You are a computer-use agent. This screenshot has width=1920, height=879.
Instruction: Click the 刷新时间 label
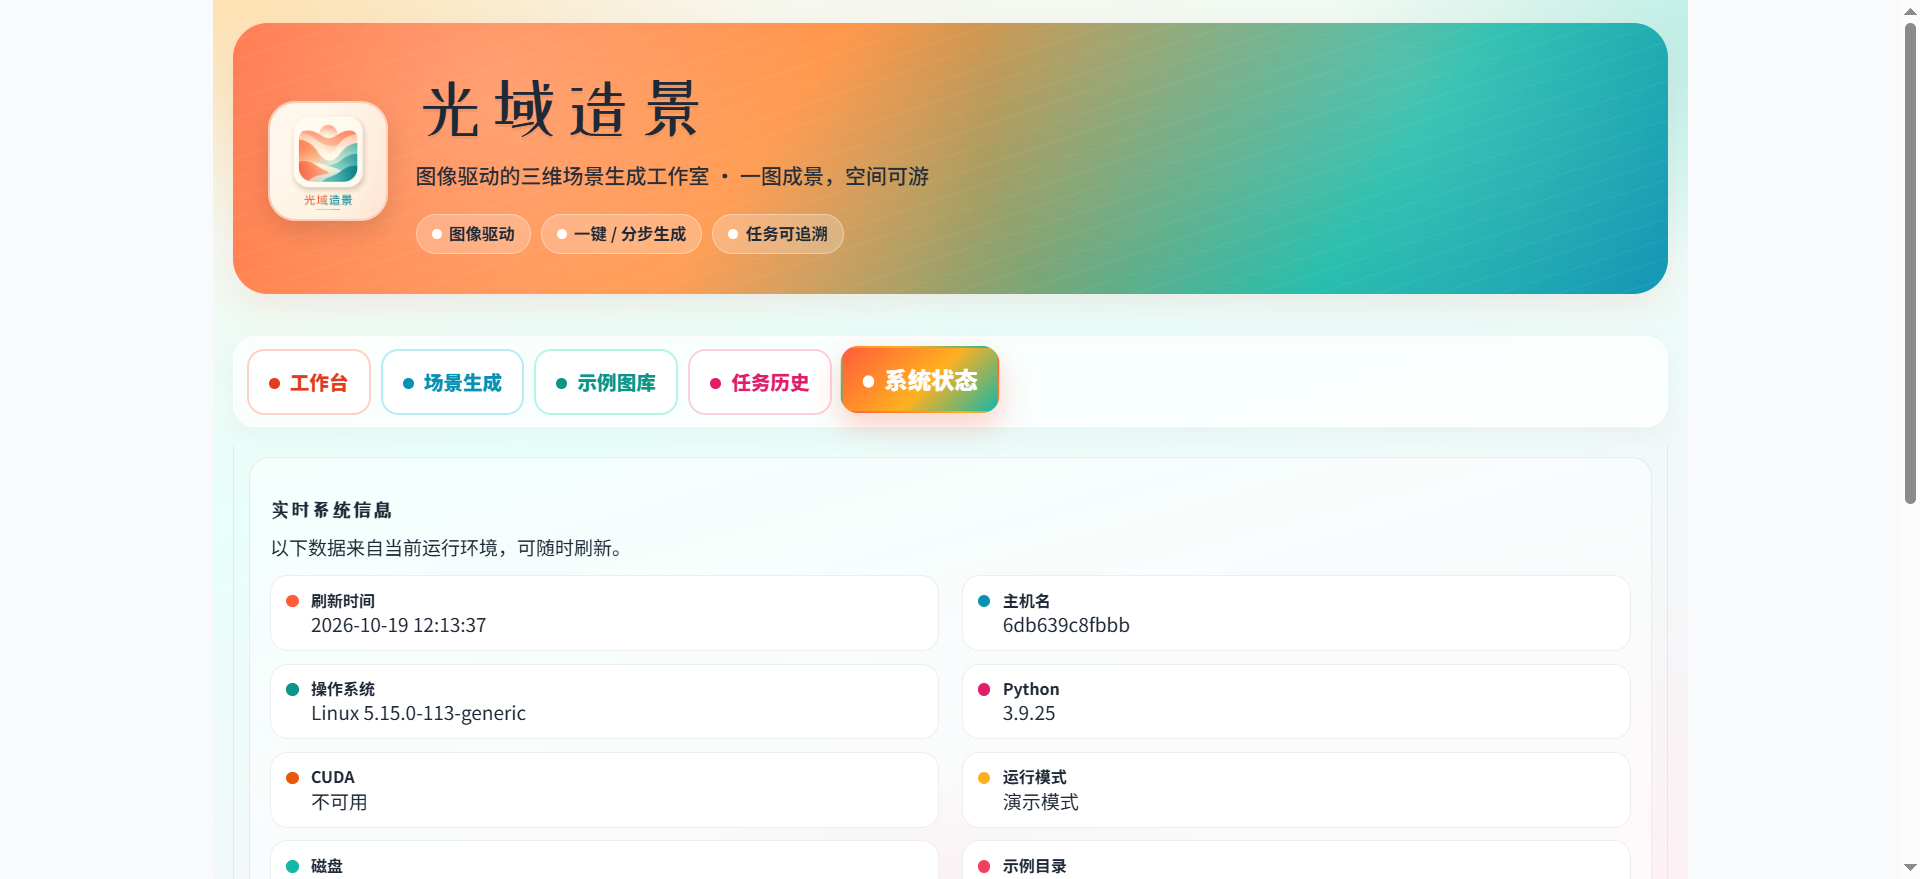point(343,601)
